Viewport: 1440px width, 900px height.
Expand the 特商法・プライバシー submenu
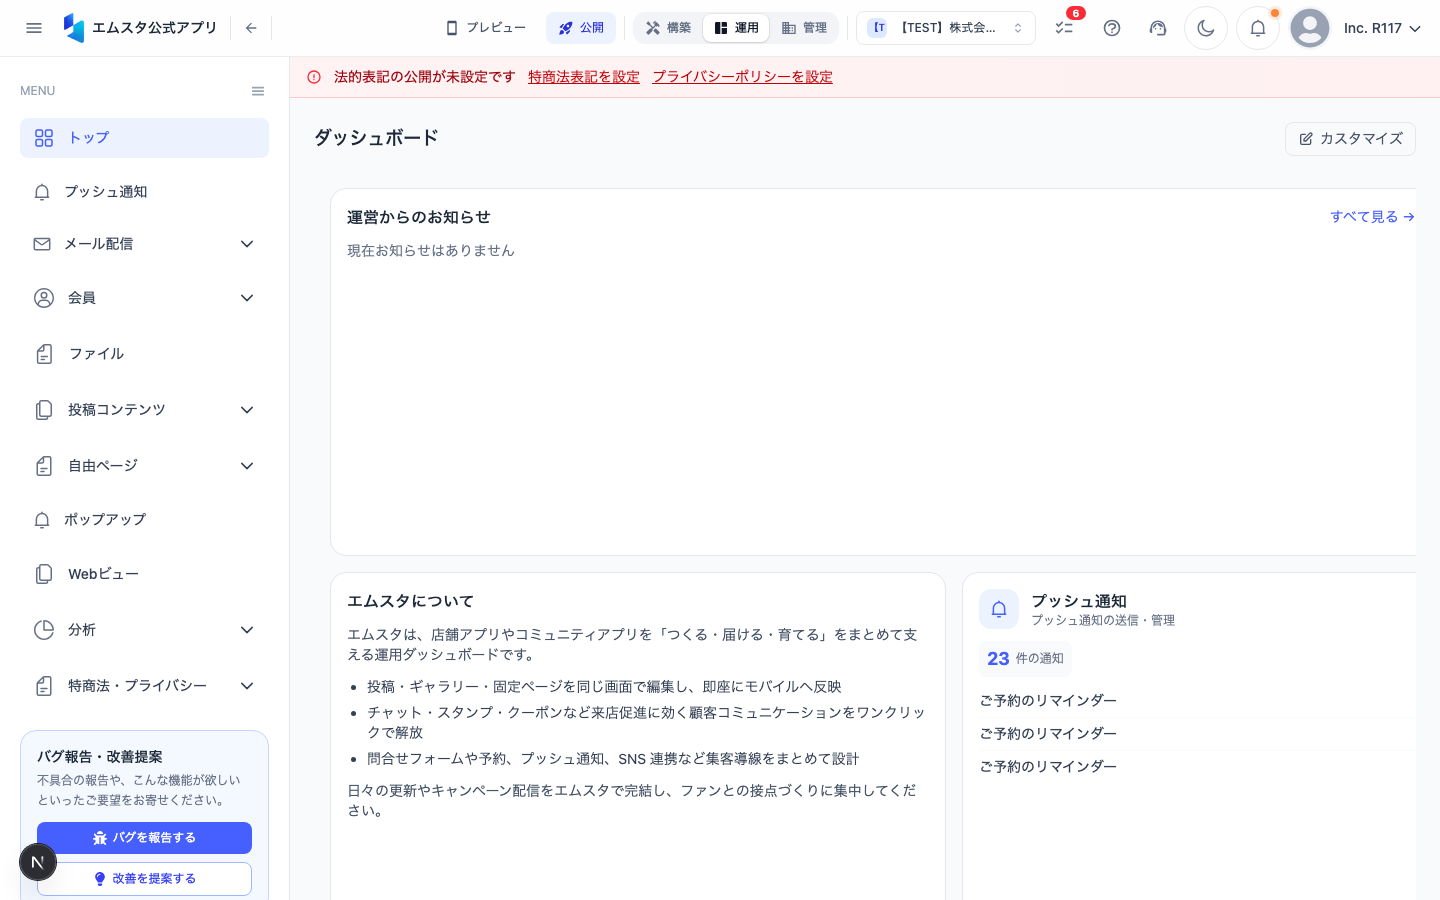(x=144, y=686)
